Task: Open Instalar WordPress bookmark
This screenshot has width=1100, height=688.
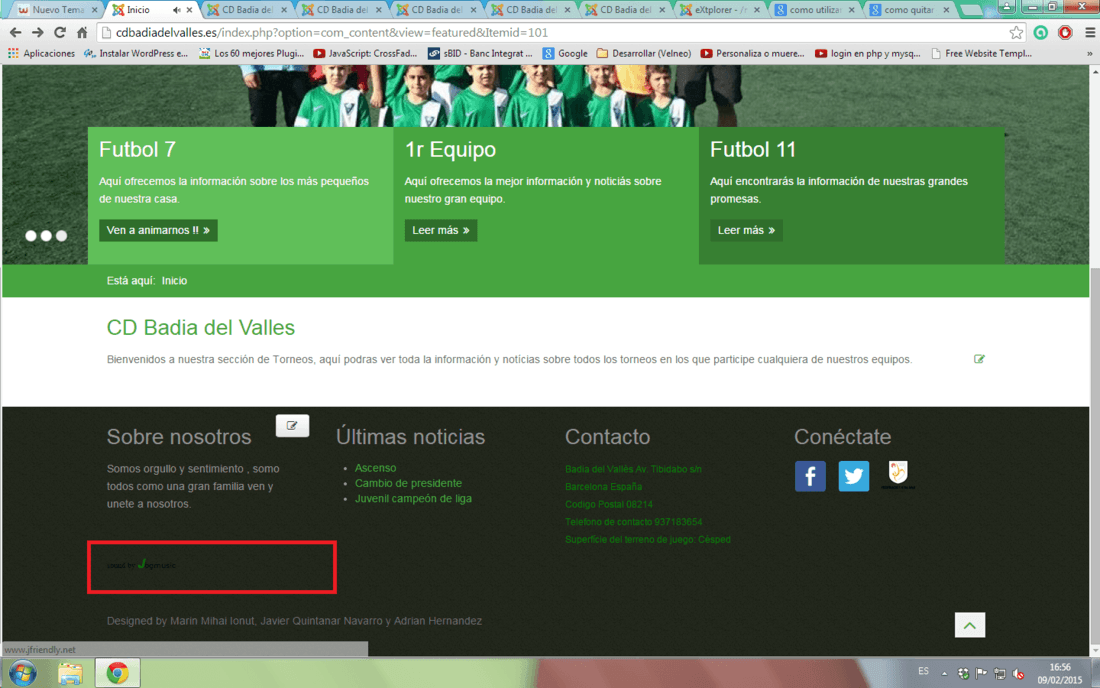Action: click(137, 53)
